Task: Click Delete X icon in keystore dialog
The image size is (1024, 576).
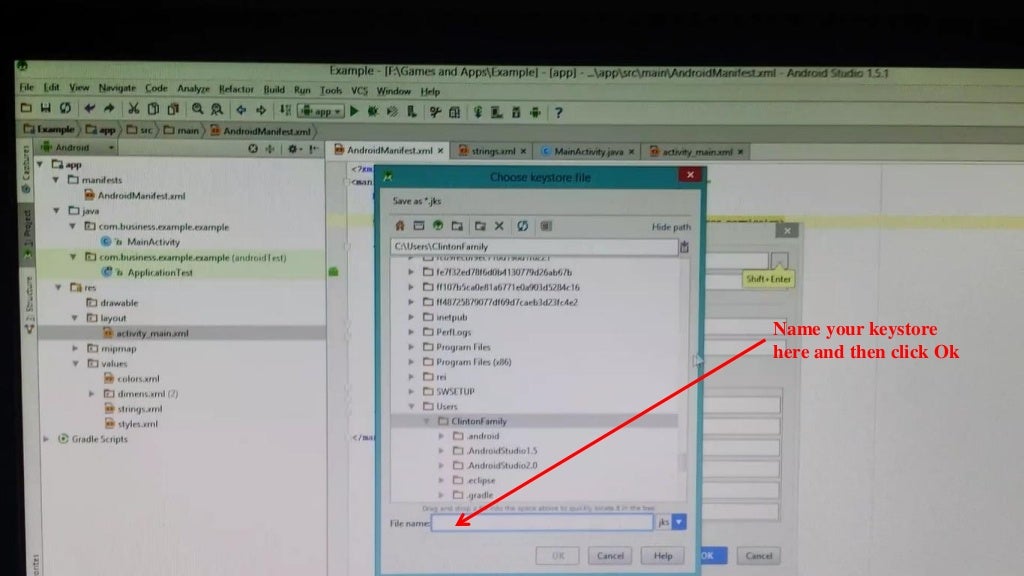Action: pyautogui.click(x=499, y=226)
